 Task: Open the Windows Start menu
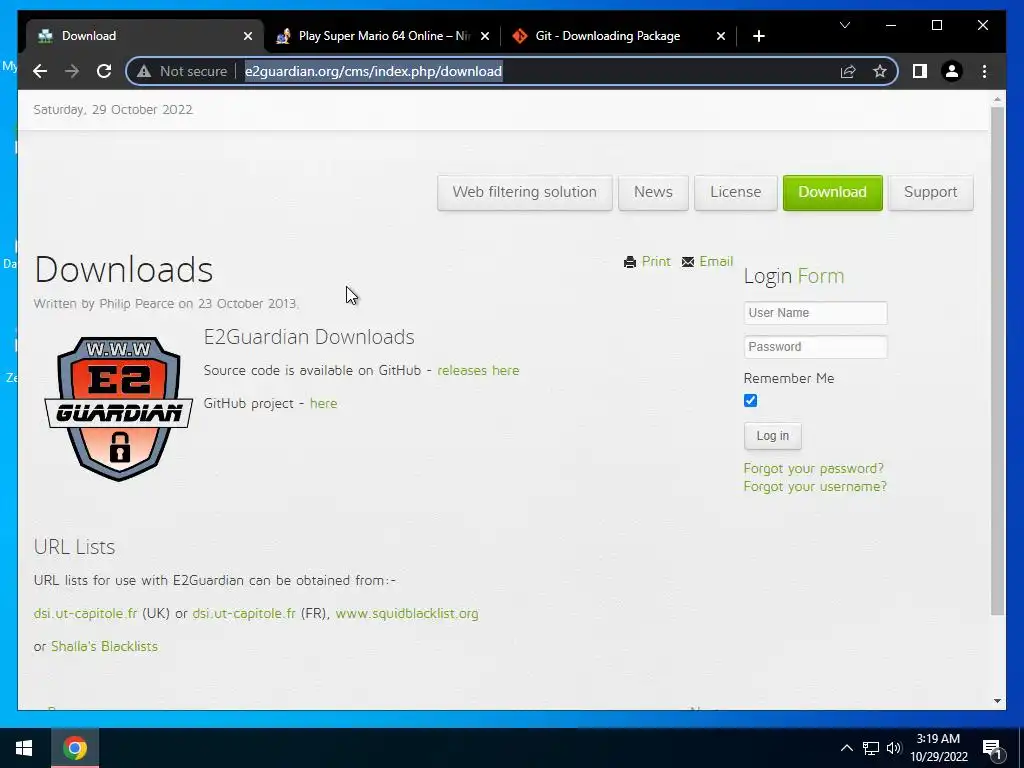[x=24, y=748]
